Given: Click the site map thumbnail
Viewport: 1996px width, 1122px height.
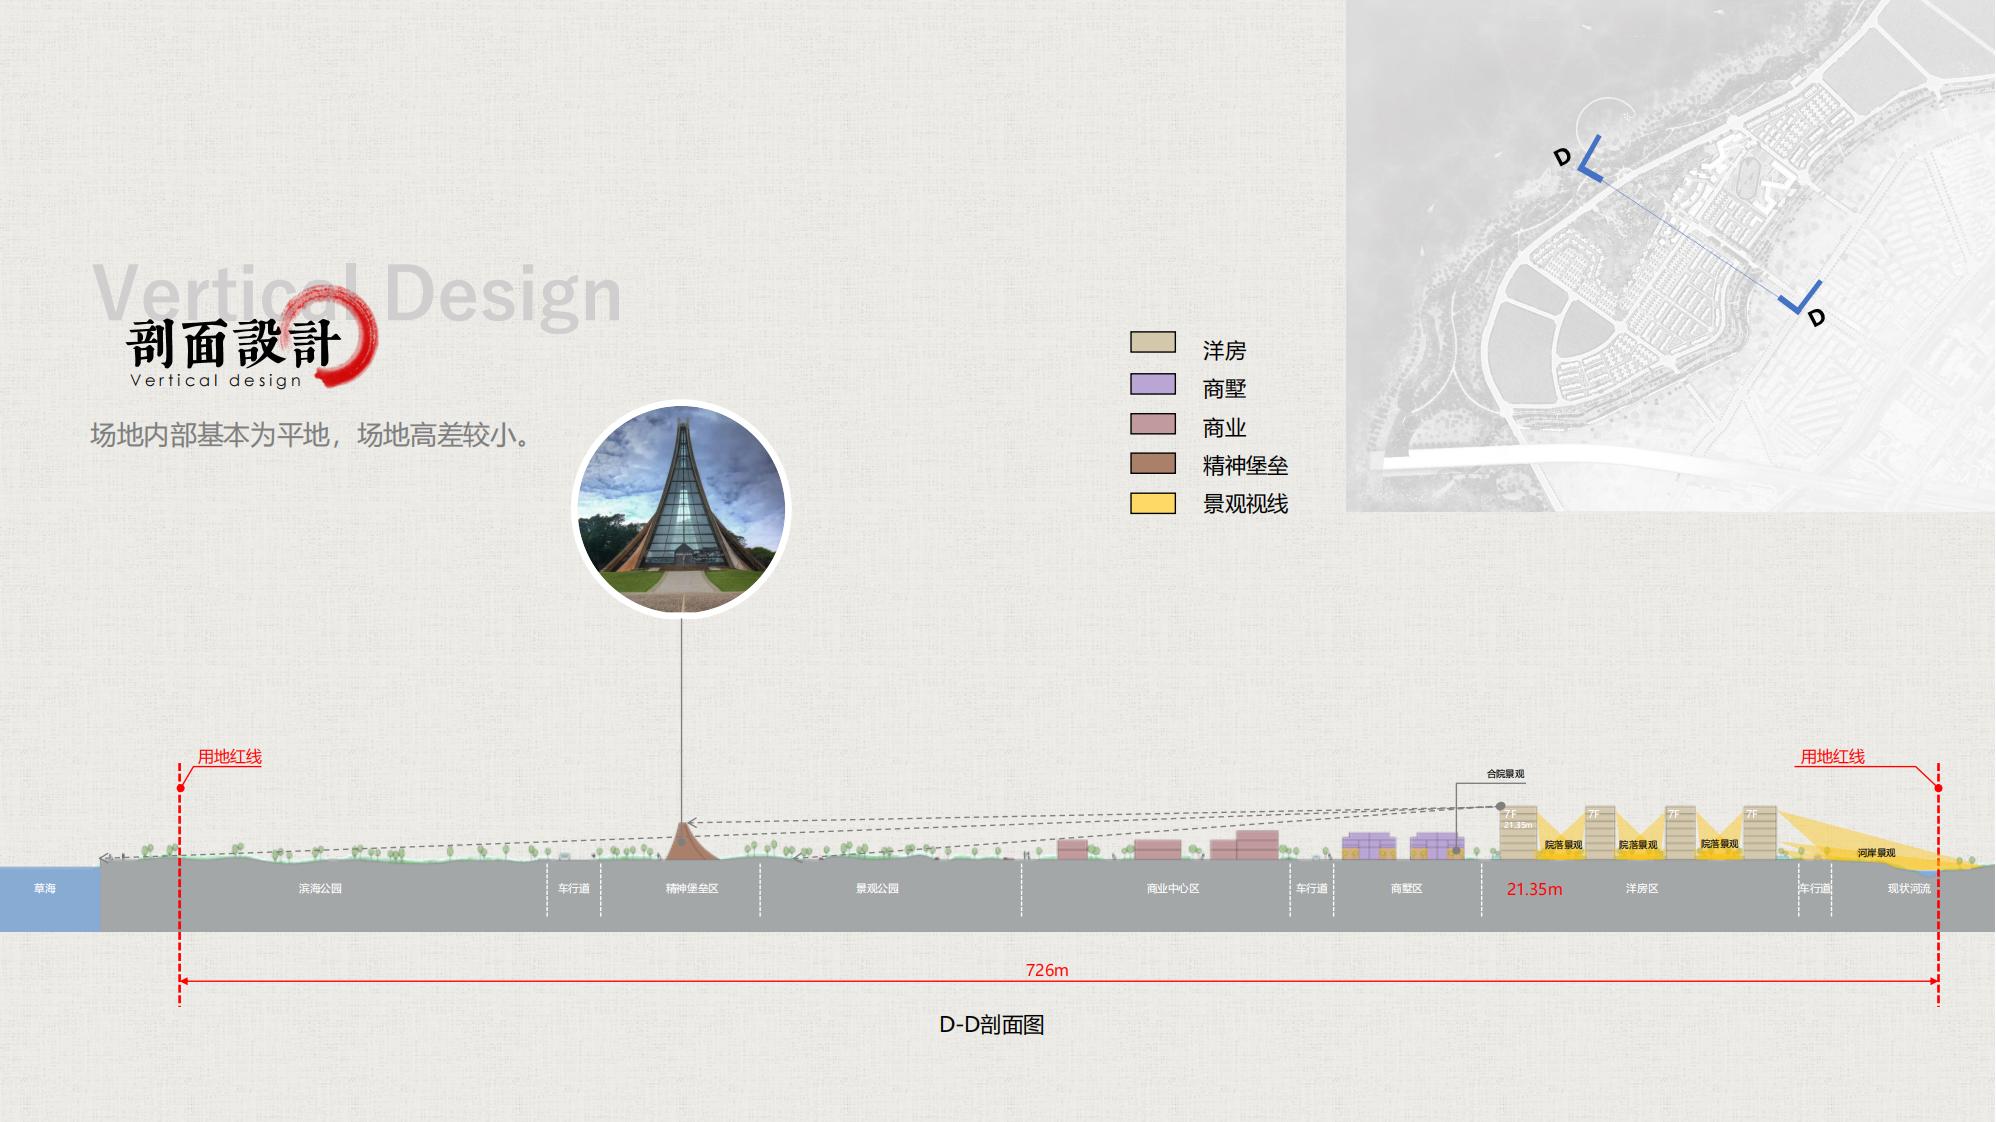Looking at the screenshot, I should coord(1670,255).
